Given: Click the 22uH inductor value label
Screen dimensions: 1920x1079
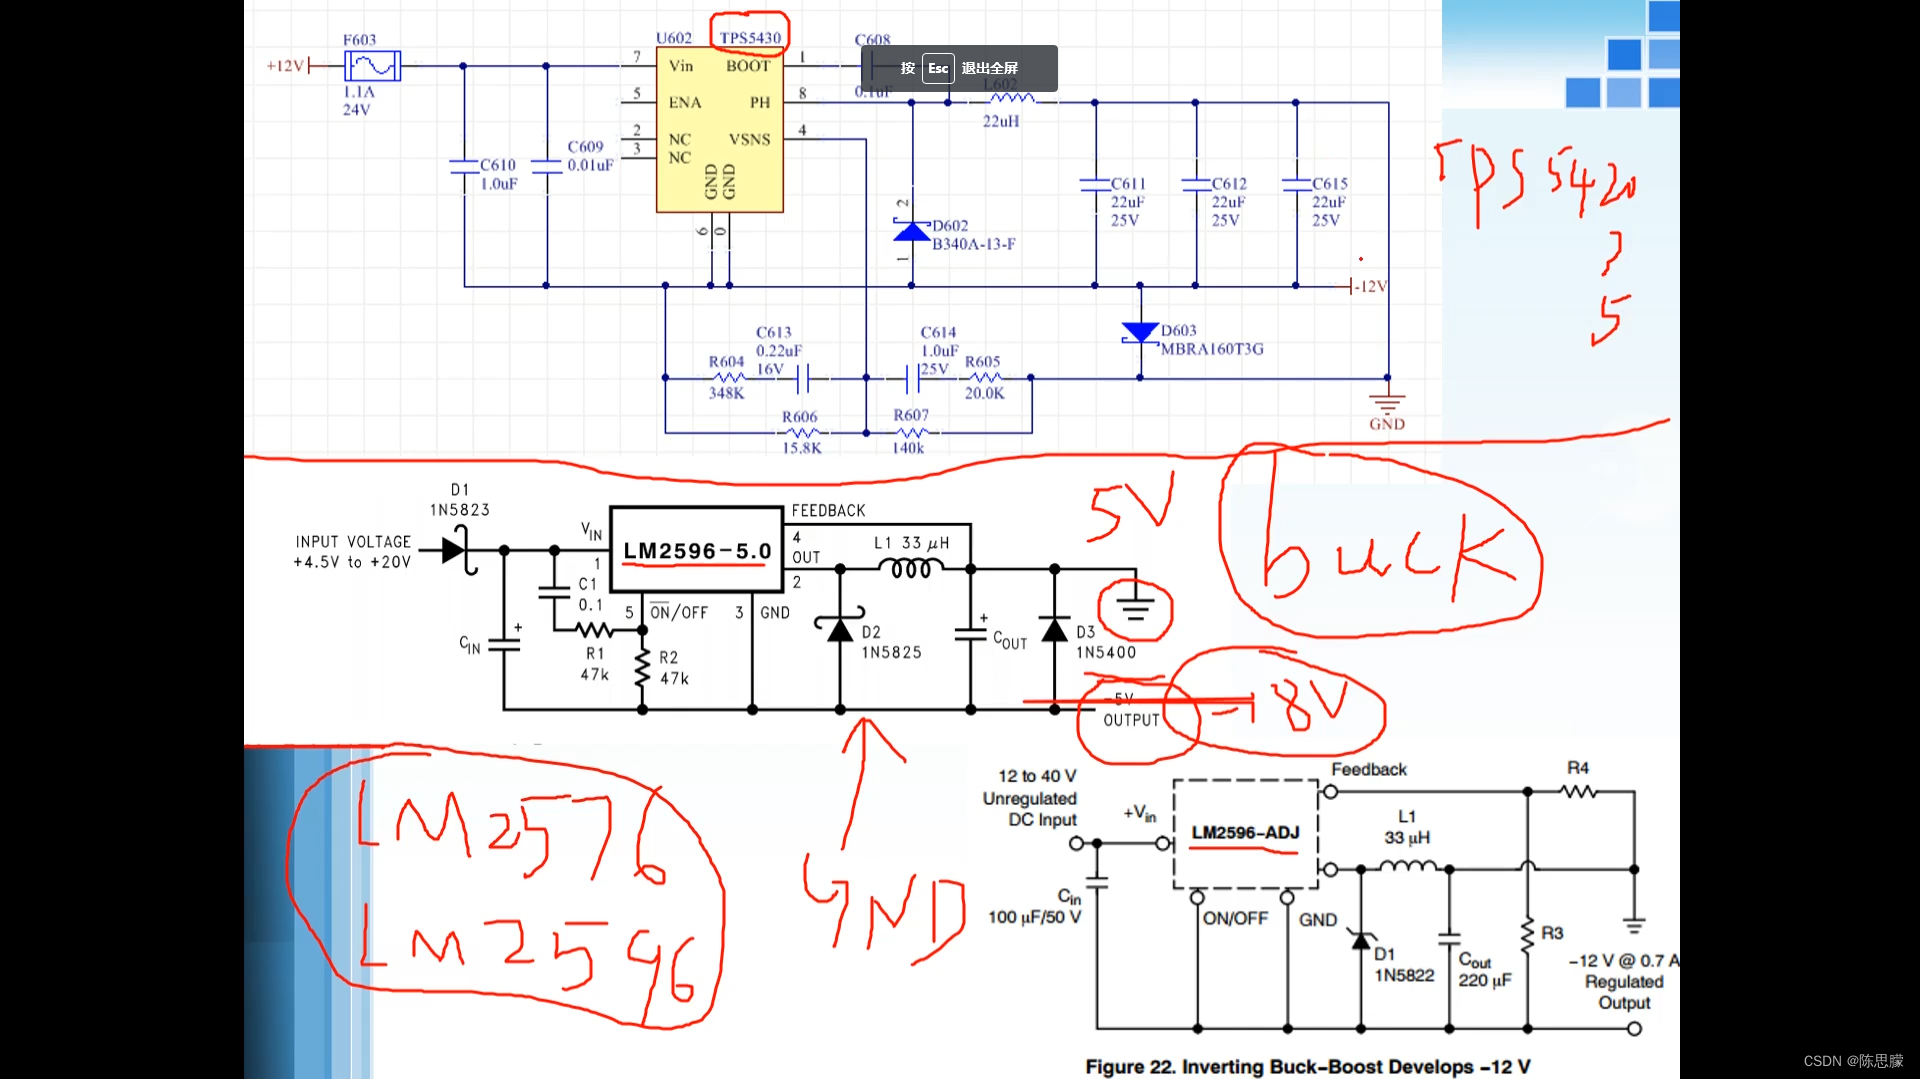Looking at the screenshot, I should 1001,121.
